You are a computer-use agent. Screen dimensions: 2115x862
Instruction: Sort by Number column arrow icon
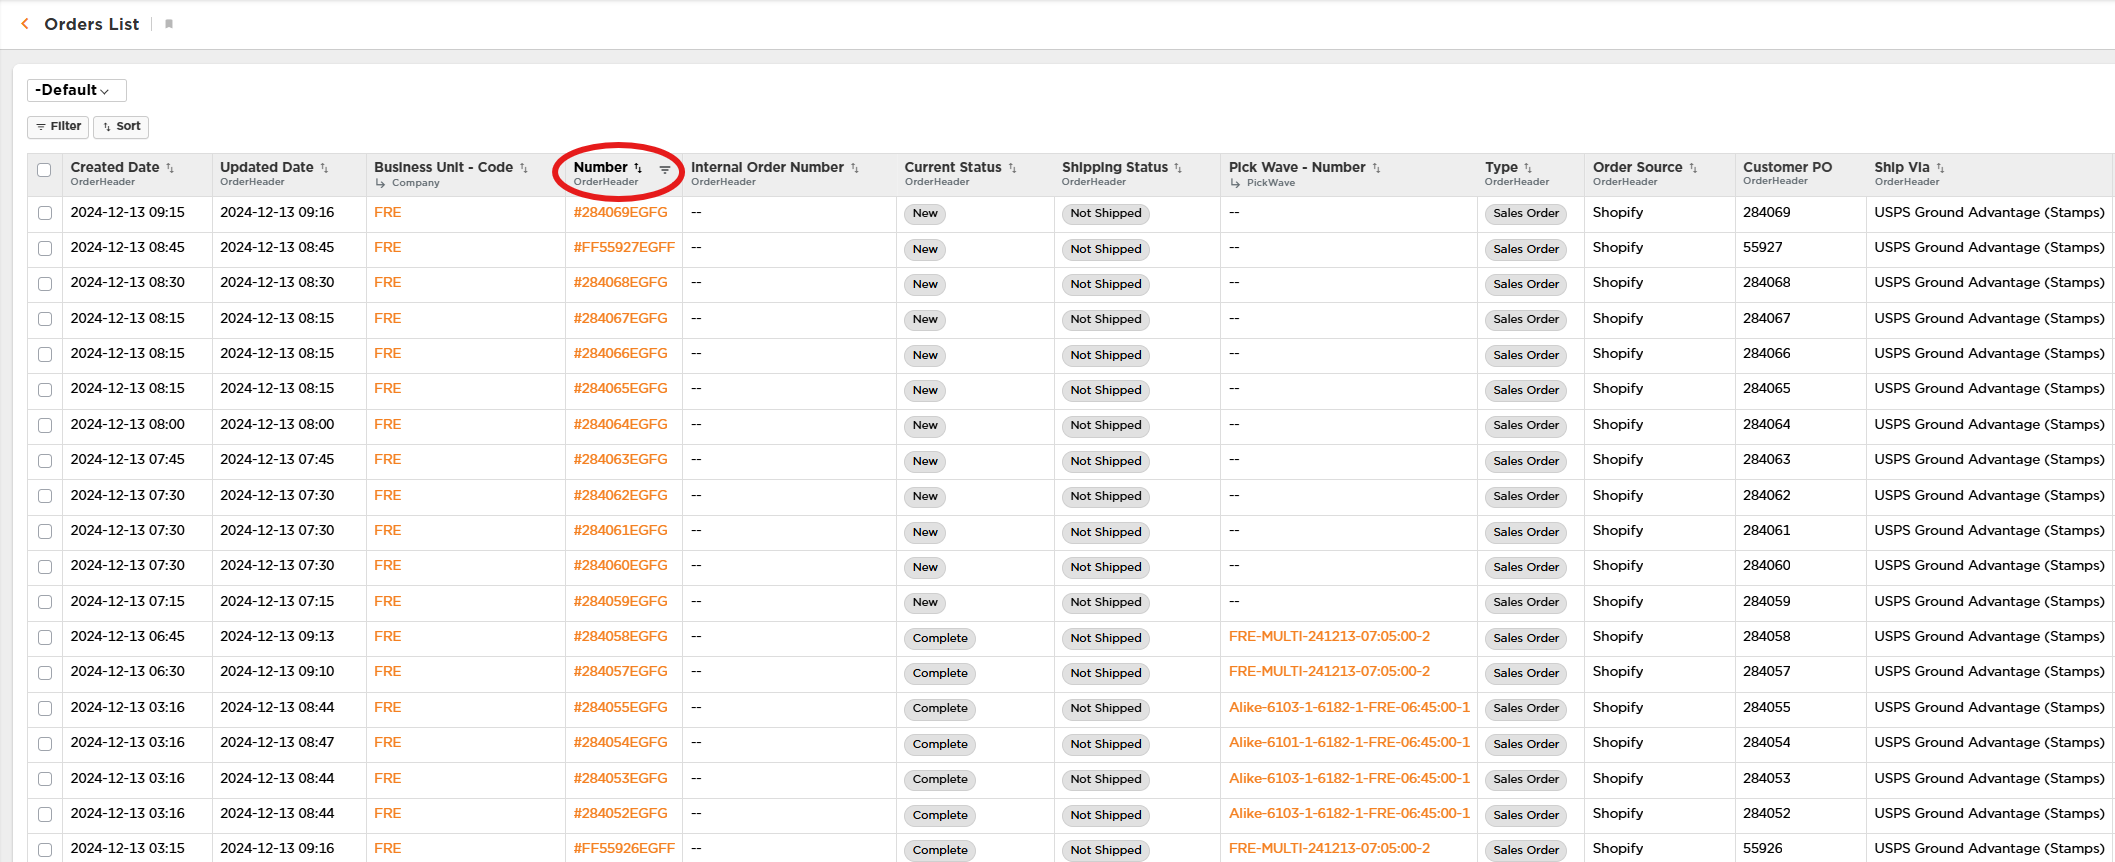tap(638, 168)
